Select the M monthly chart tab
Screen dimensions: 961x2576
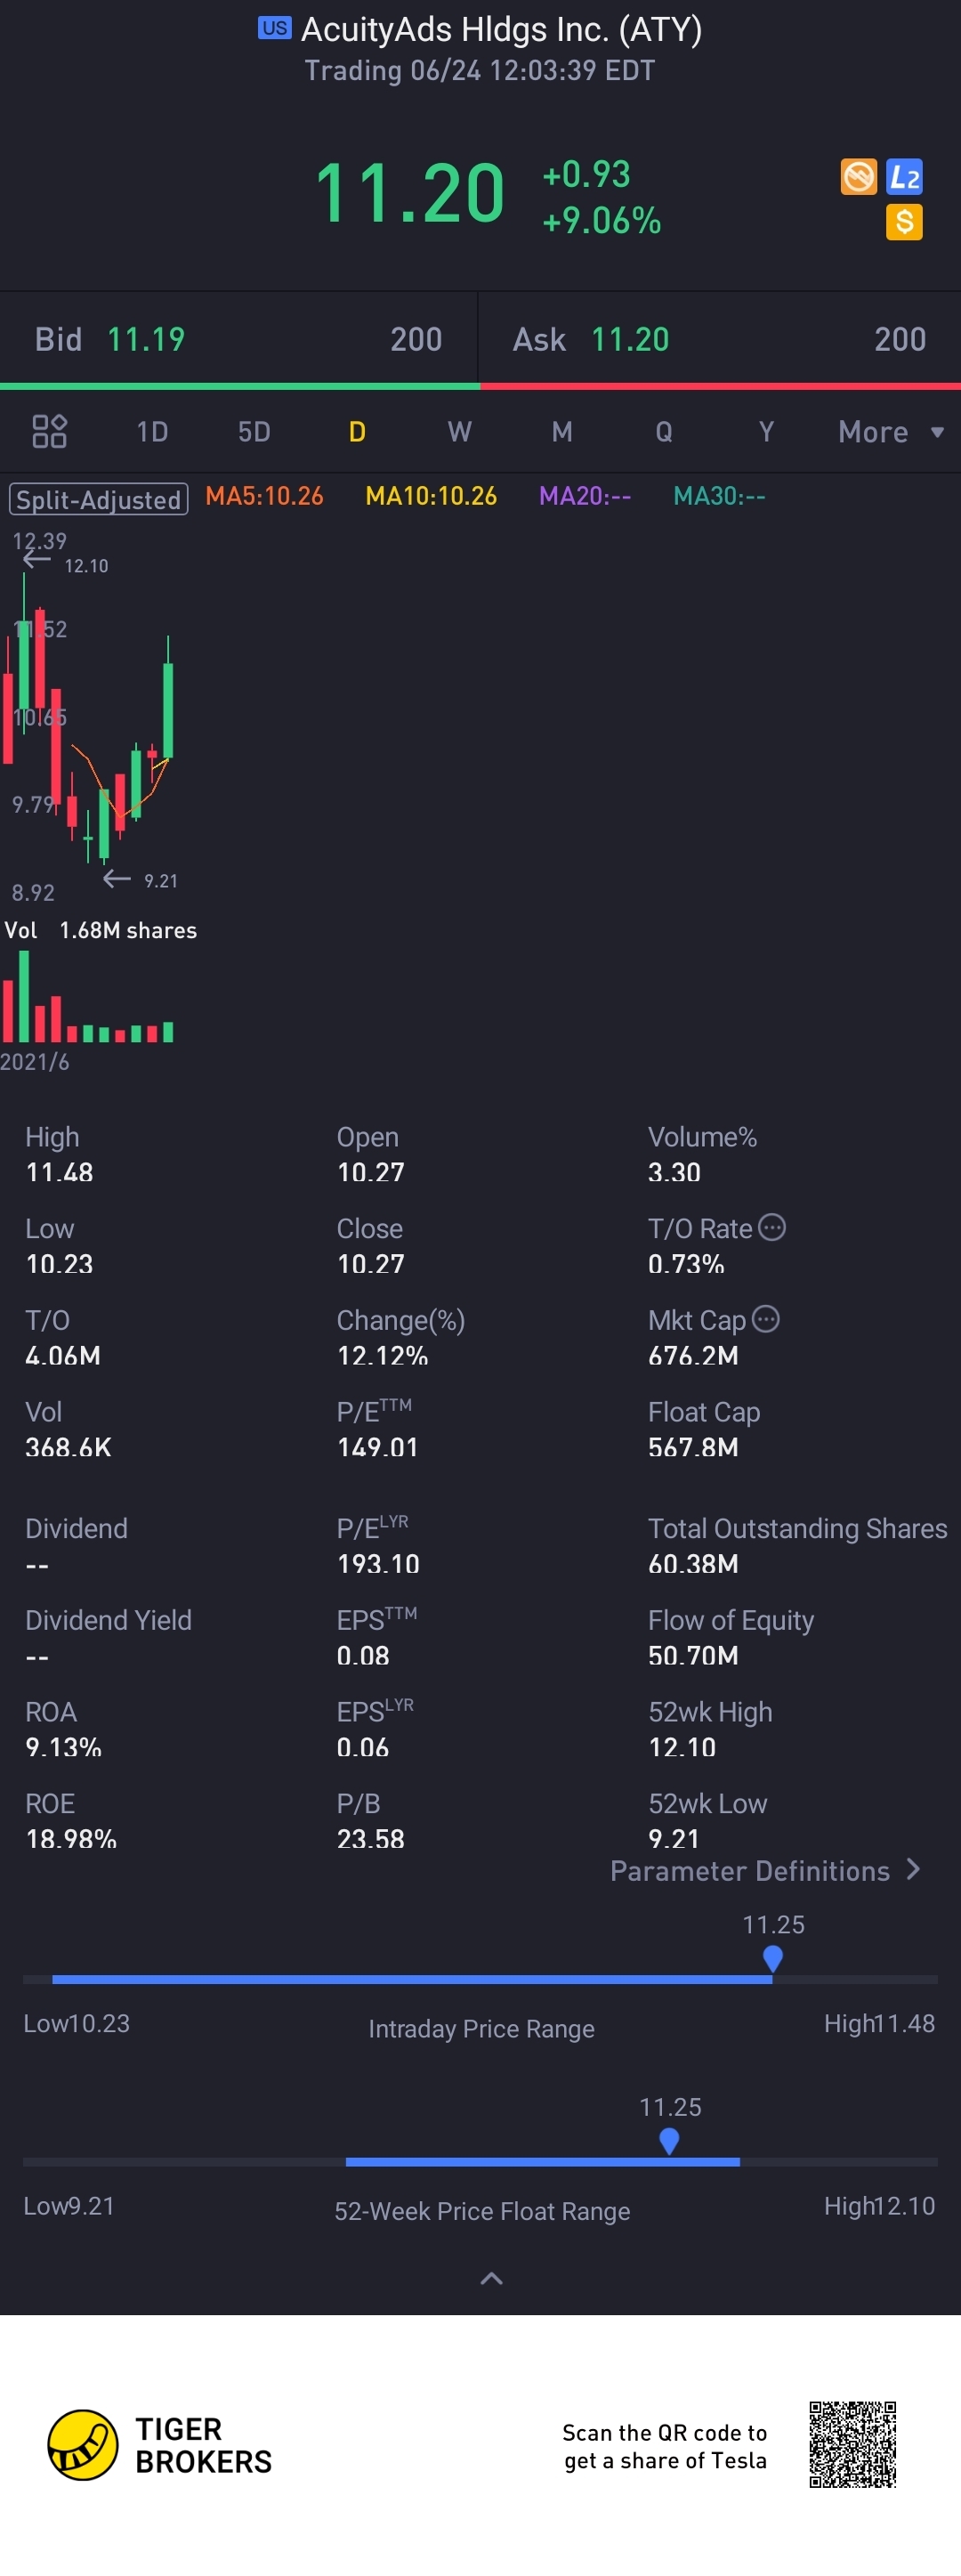[x=562, y=432]
